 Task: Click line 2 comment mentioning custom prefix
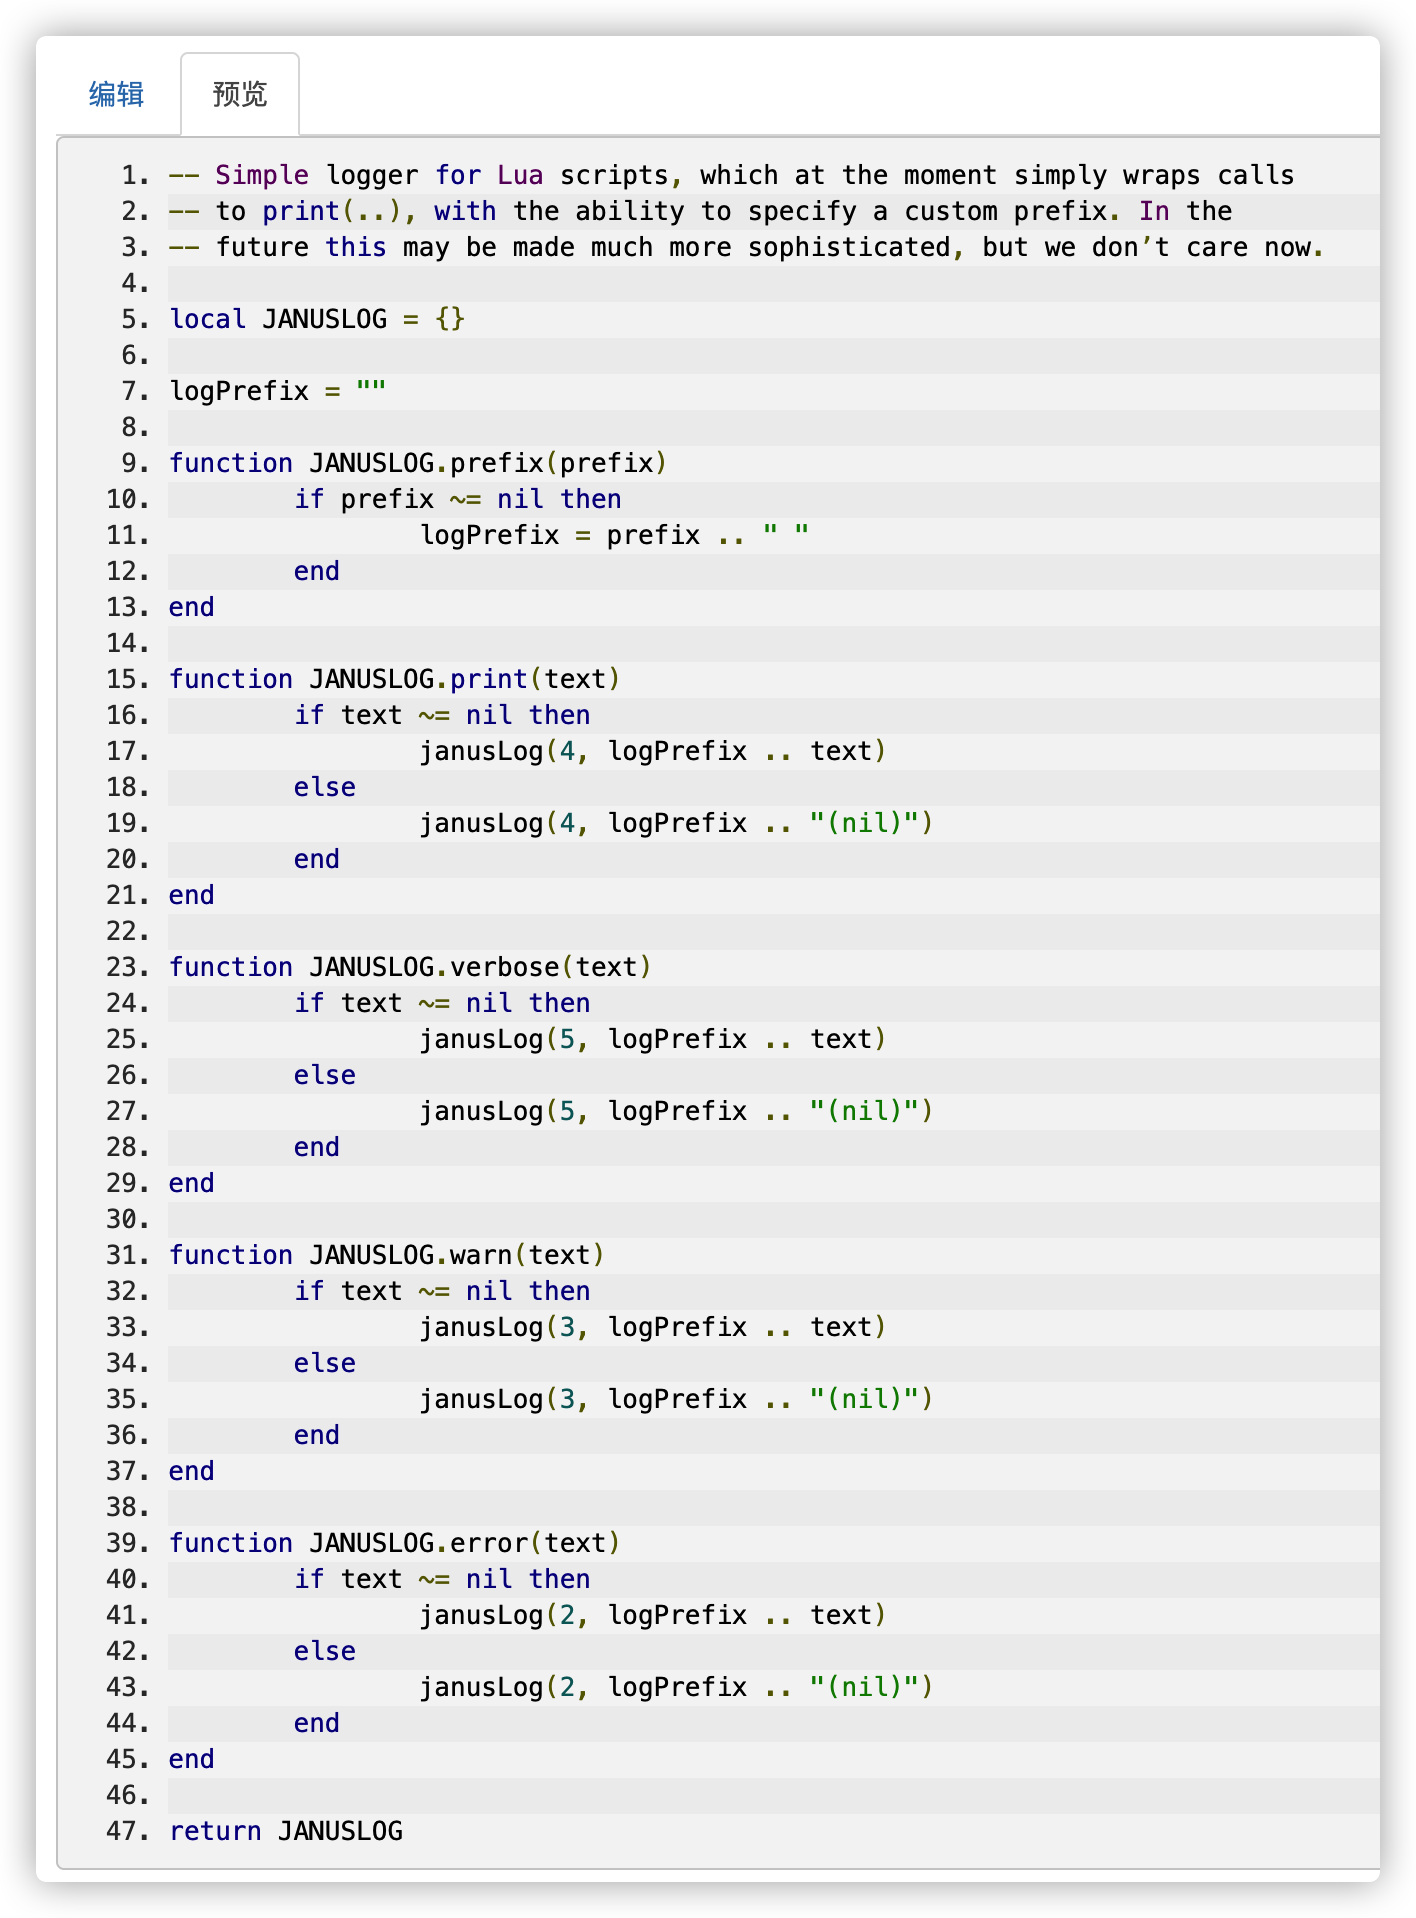pyautogui.click(x=700, y=211)
